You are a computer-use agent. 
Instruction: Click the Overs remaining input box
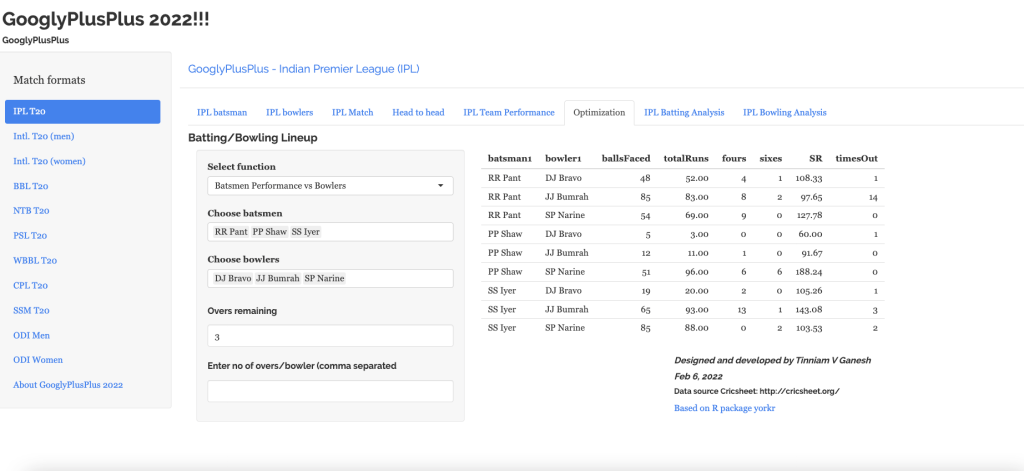pyautogui.click(x=330, y=336)
